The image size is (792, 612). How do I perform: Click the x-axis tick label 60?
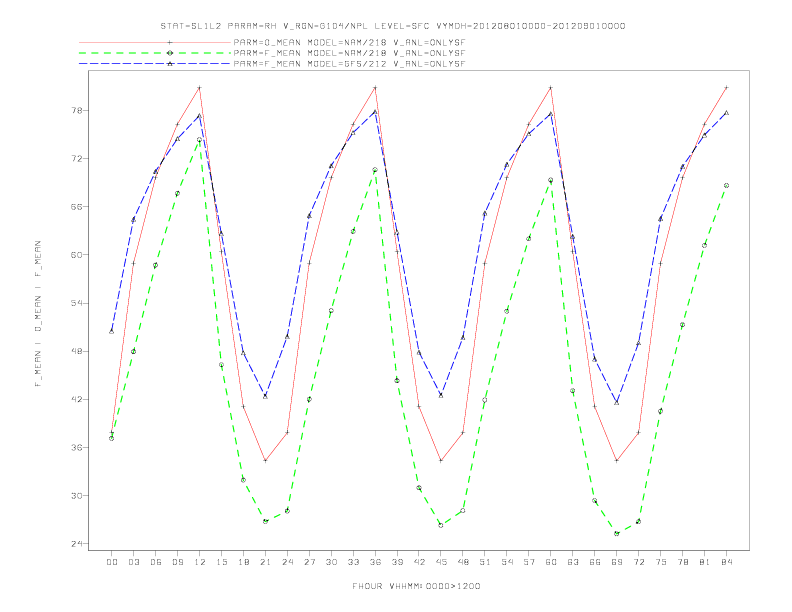click(x=551, y=562)
